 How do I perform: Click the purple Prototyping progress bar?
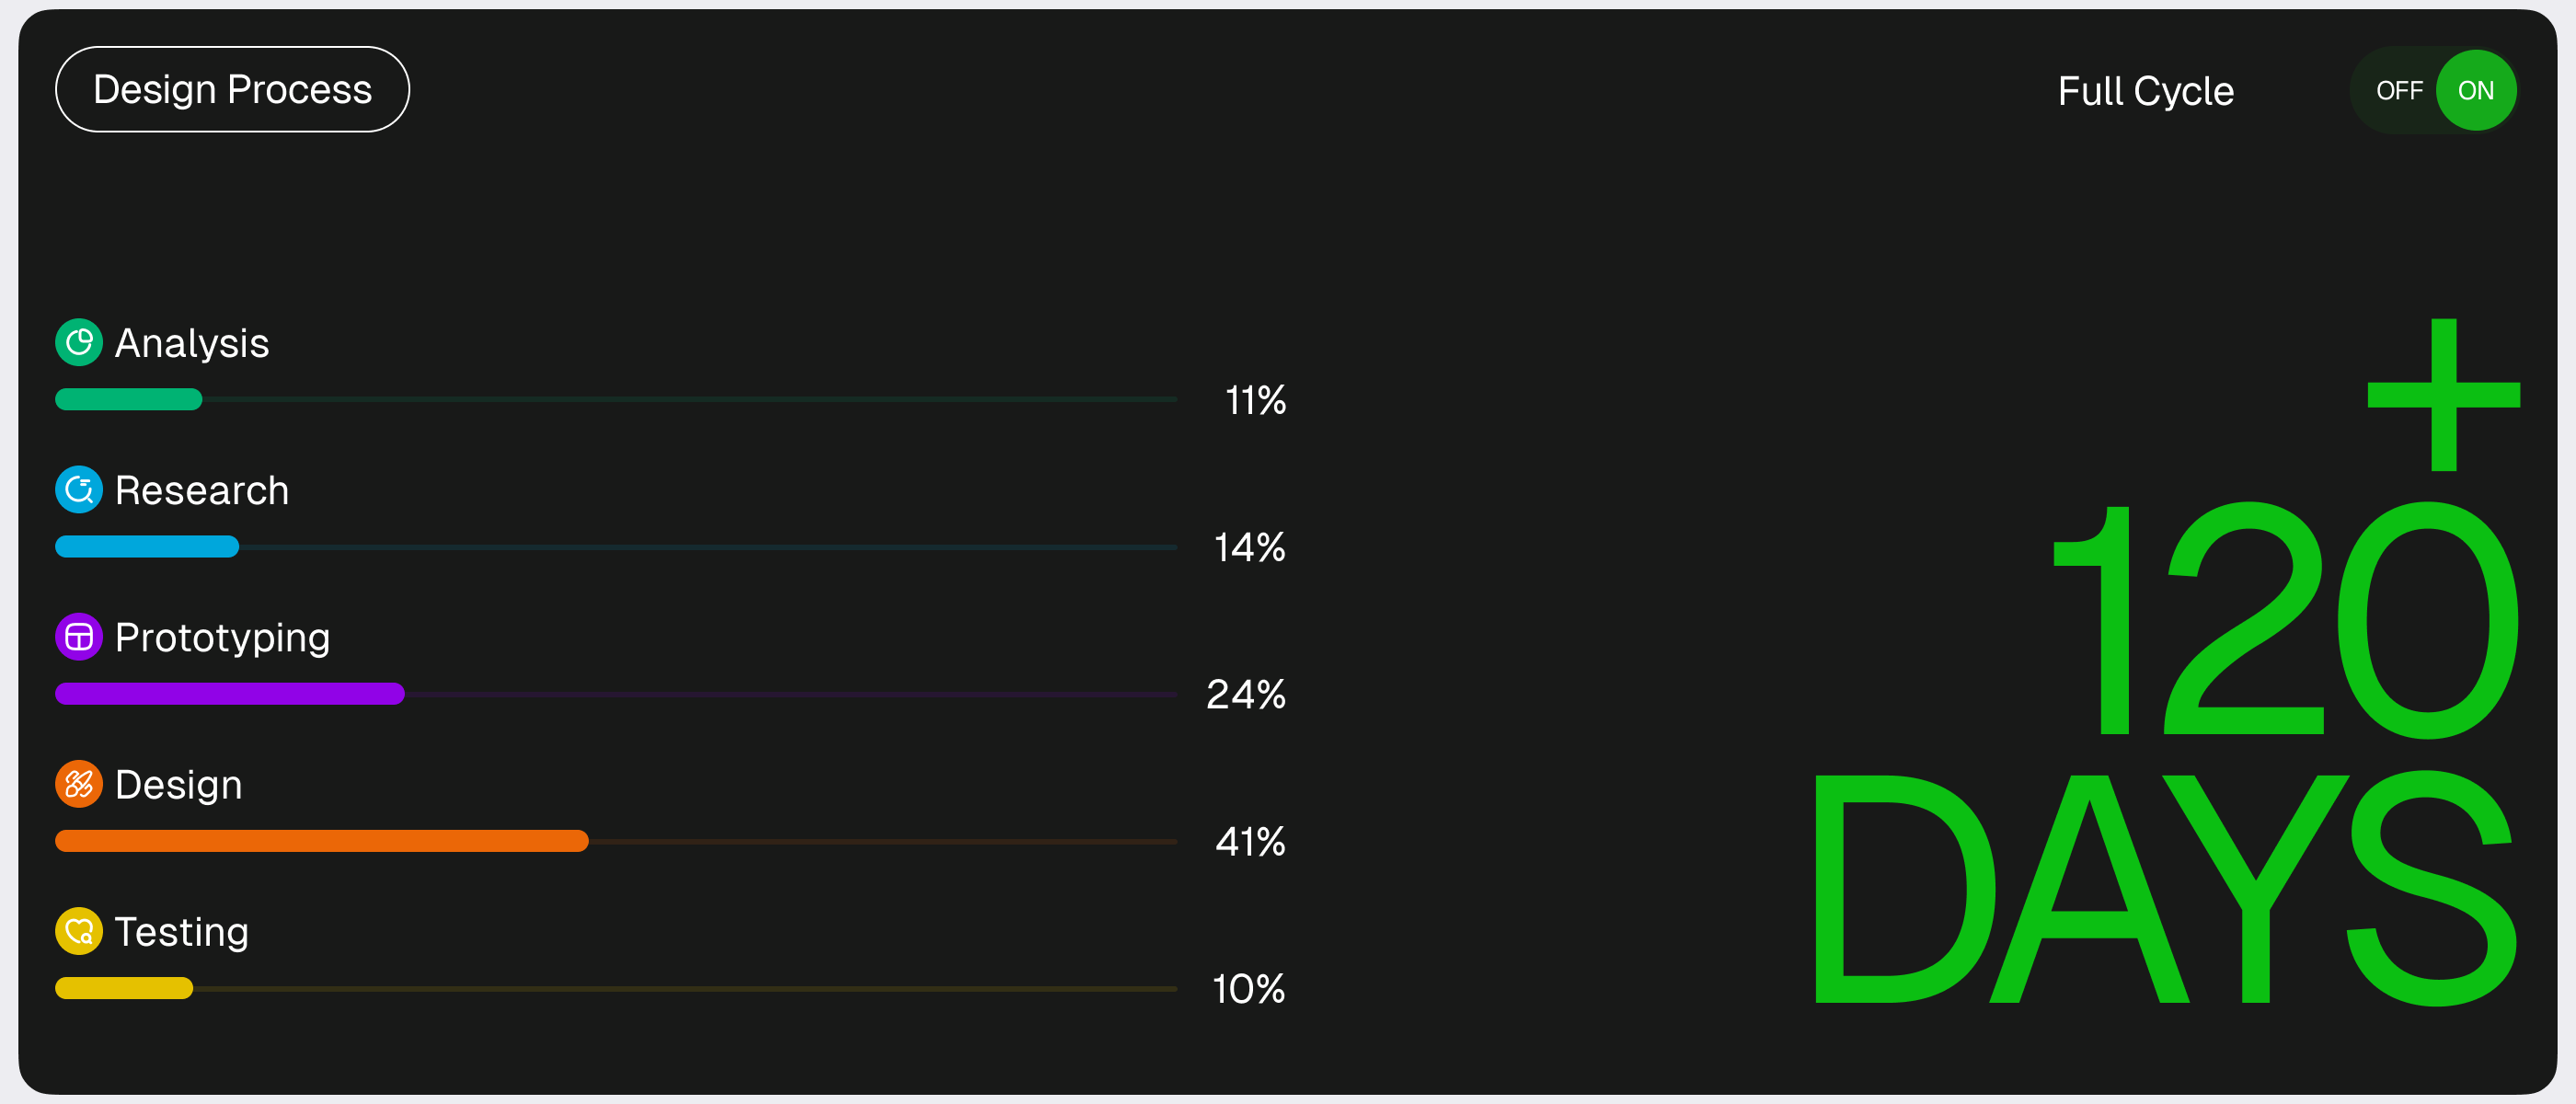pos(230,693)
